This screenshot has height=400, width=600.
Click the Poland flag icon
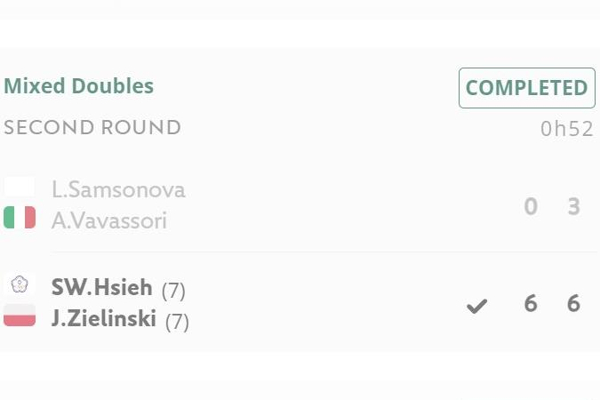tap(20, 315)
